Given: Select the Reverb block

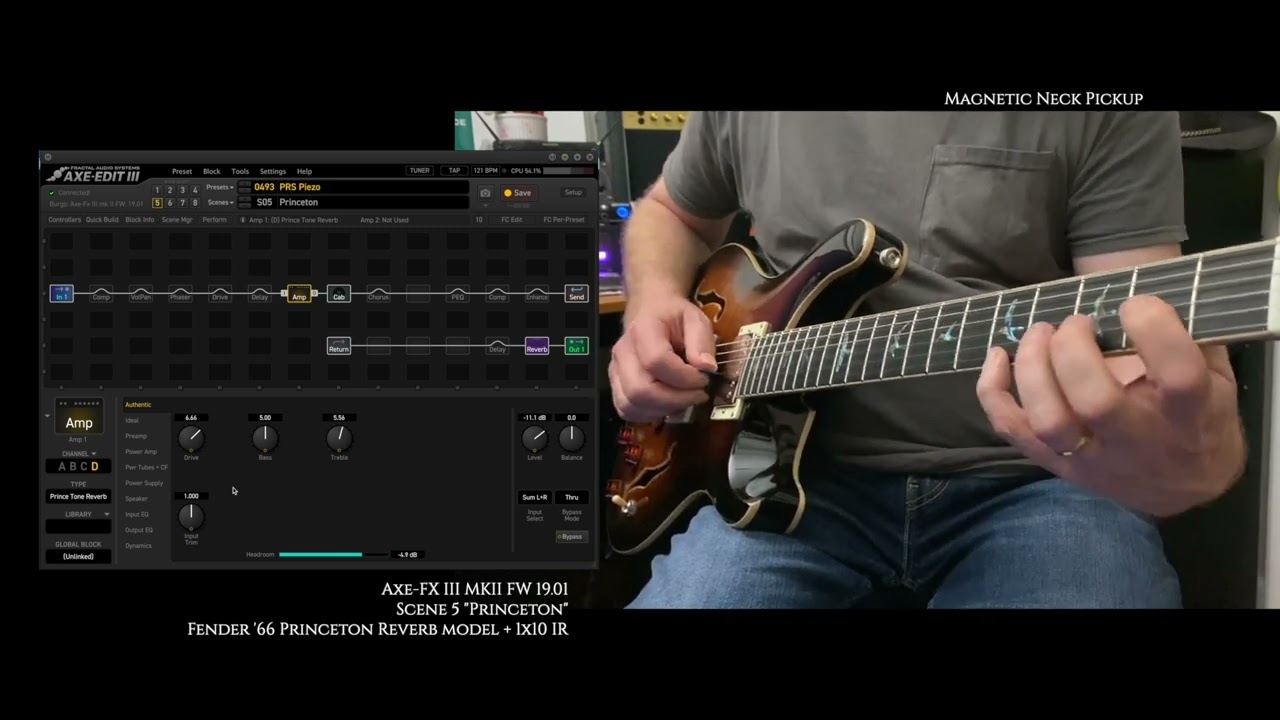Looking at the screenshot, I should tap(537, 346).
